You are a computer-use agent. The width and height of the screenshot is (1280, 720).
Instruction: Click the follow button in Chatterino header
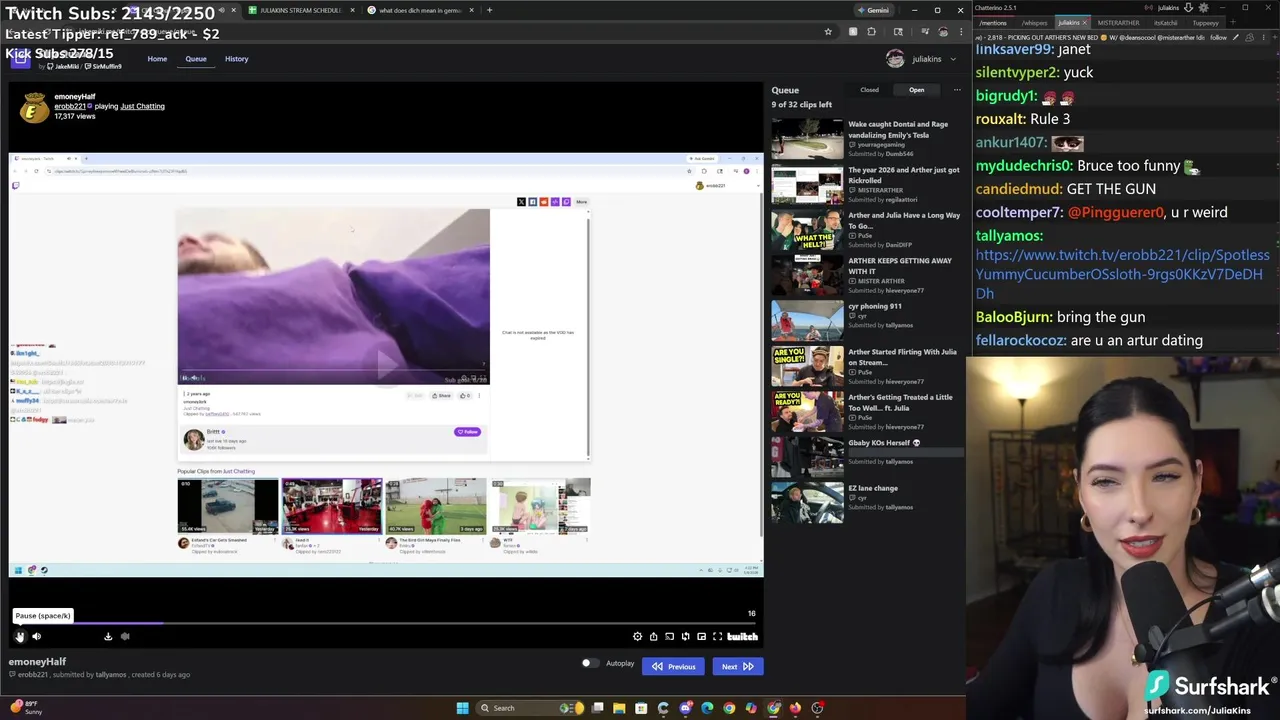coord(1218,37)
